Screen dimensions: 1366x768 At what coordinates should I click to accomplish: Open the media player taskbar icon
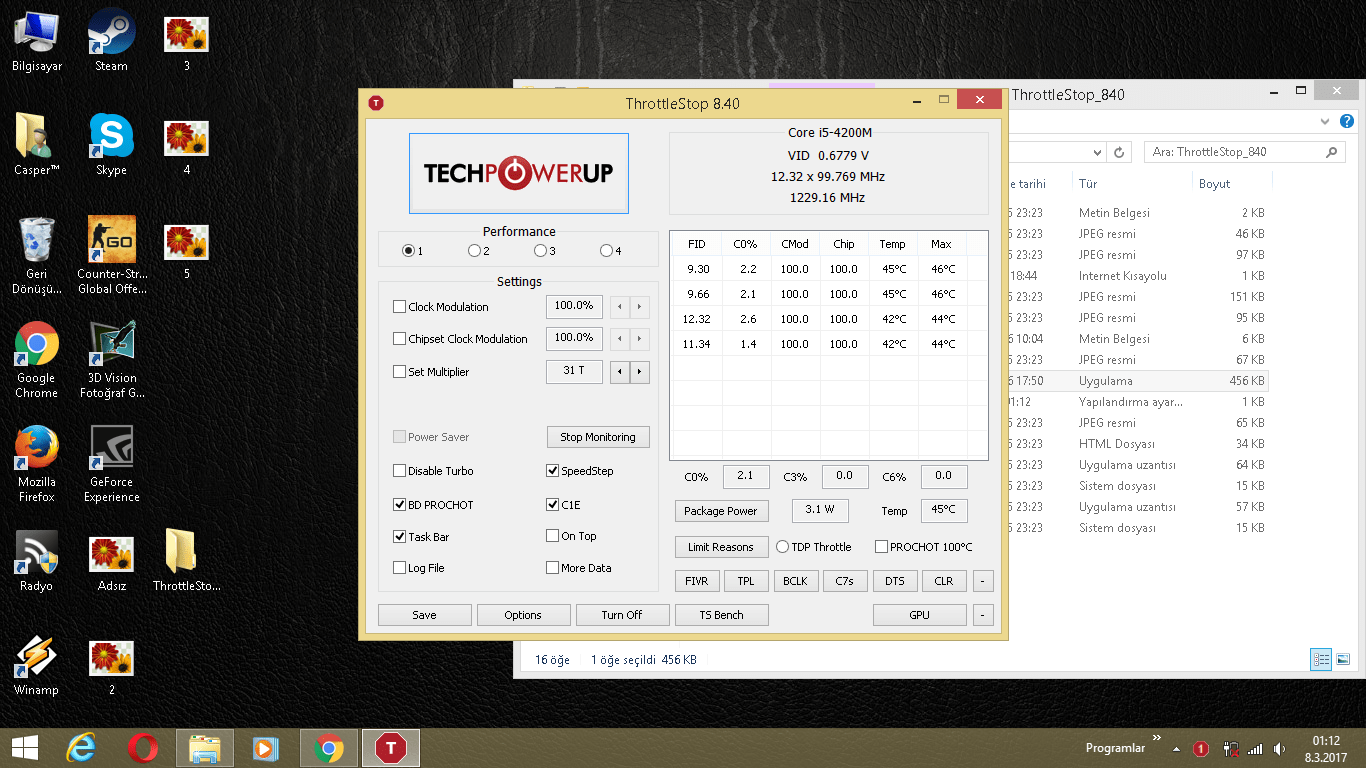click(266, 748)
